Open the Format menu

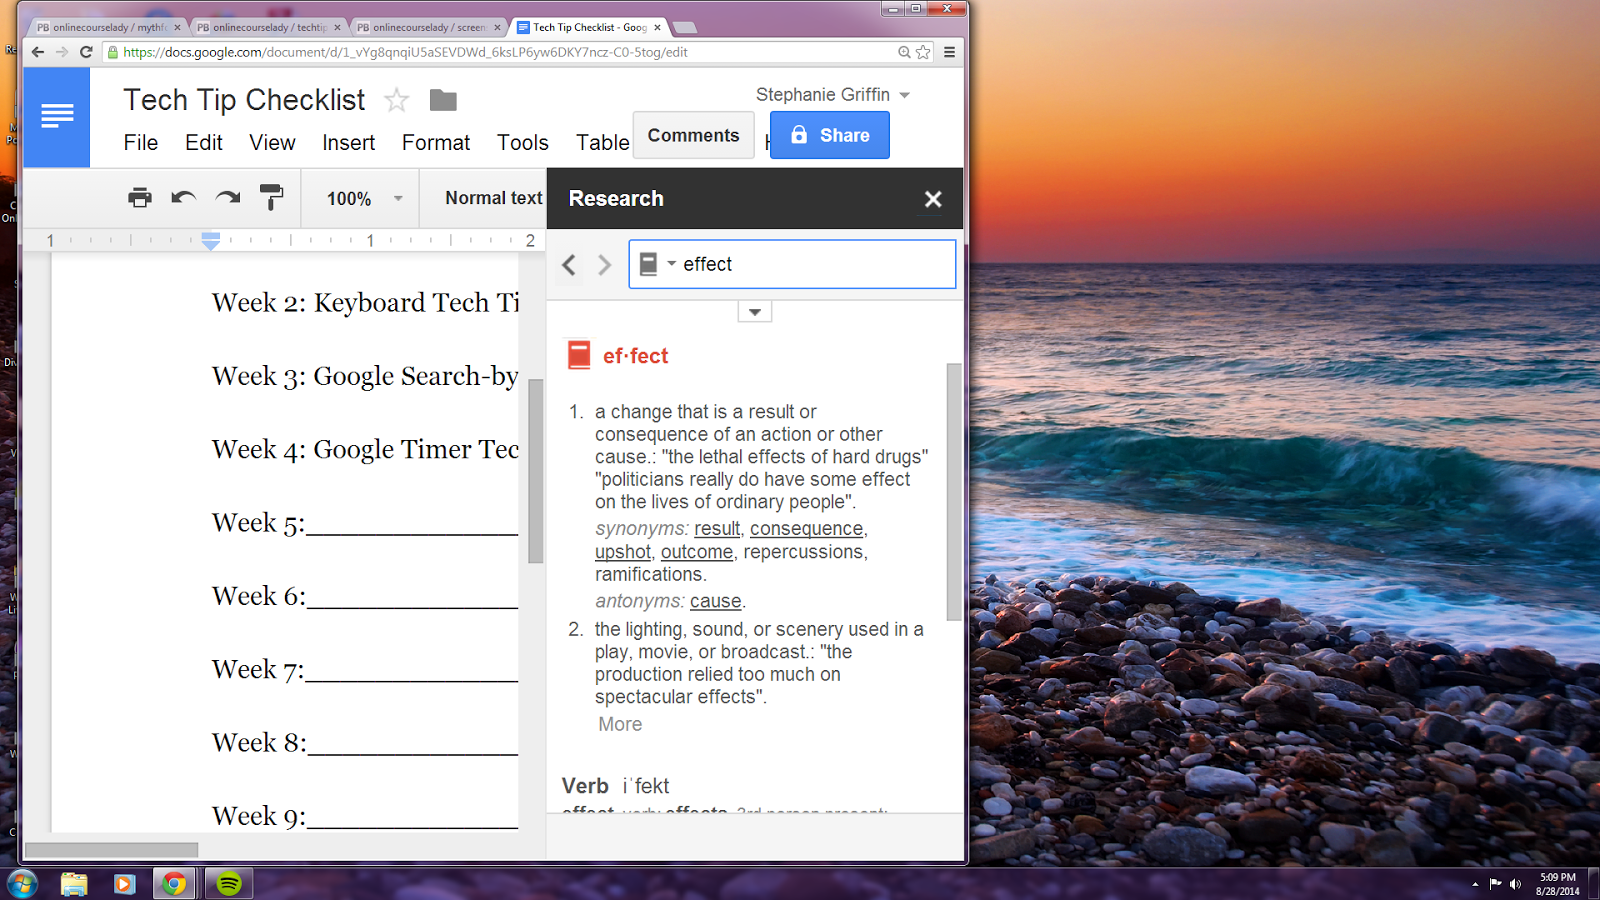436,143
